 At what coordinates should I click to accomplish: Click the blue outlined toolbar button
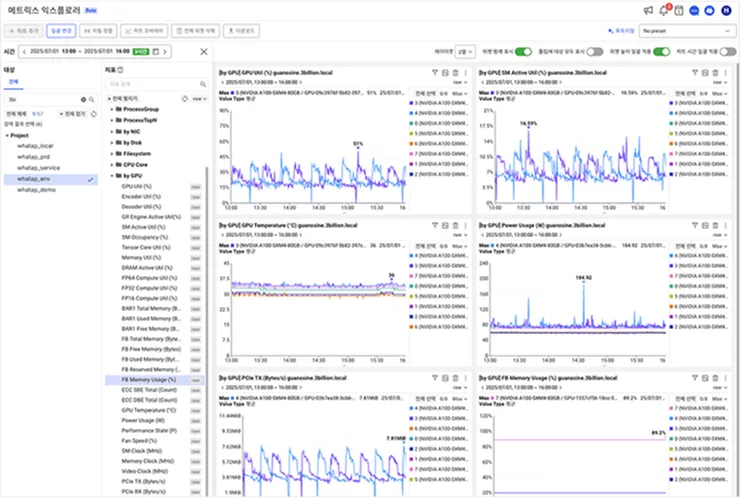pos(61,31)
